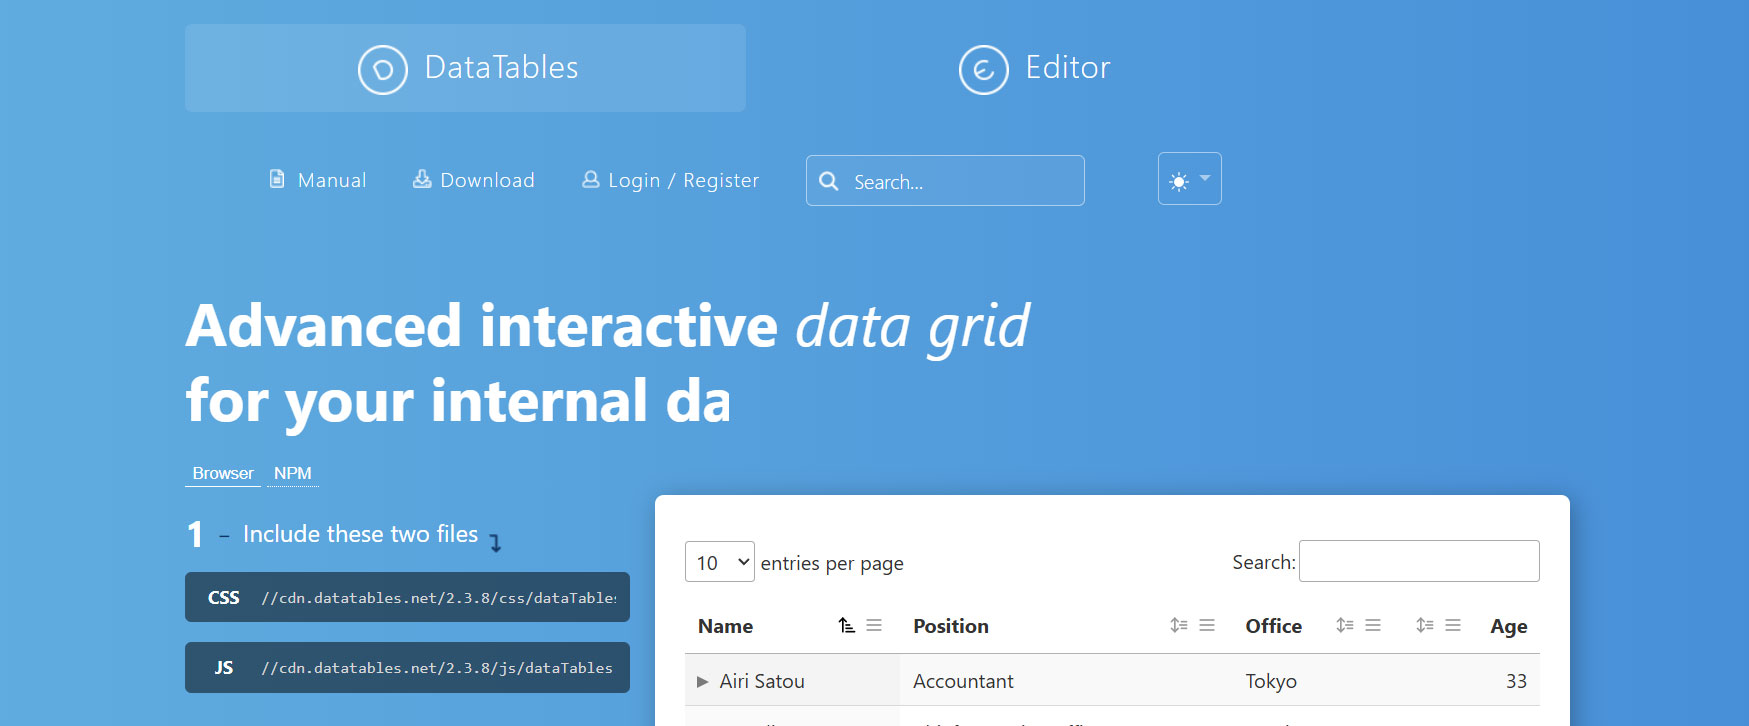Viewport: 1749px width, 726px height.
Task: Click the Name column header text
Action: coord(726,626)
